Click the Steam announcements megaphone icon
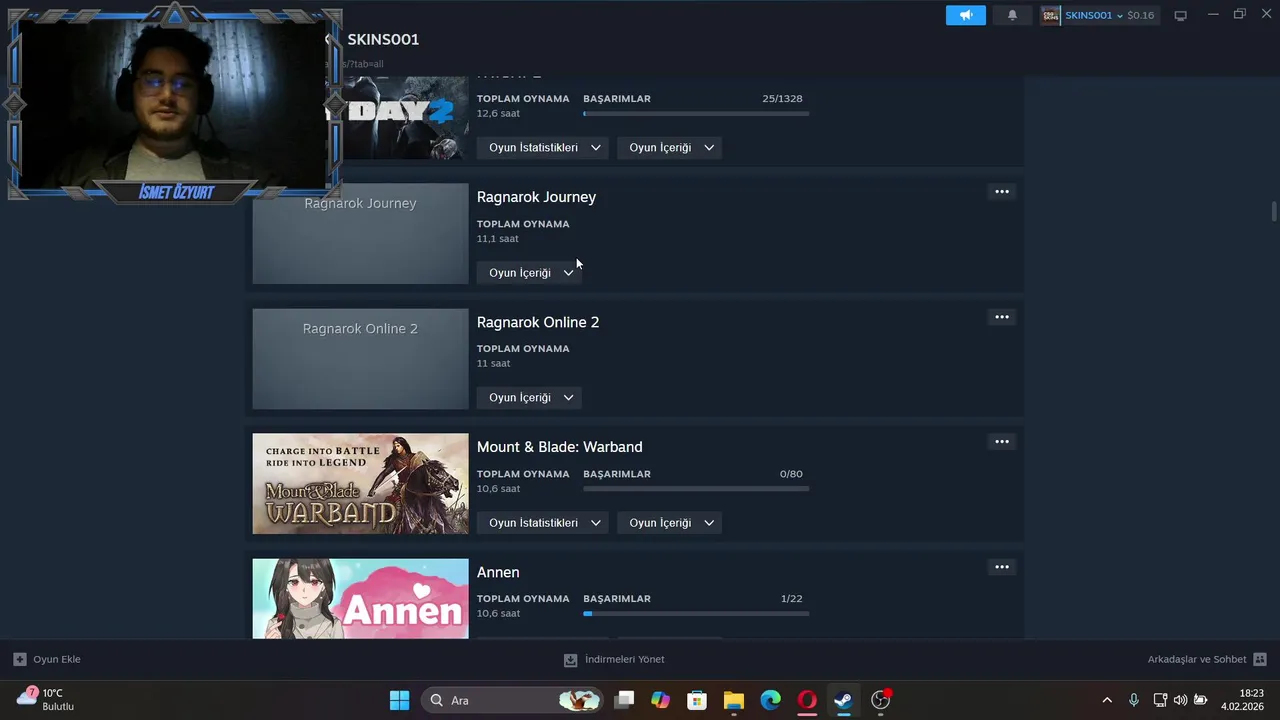1280x720 pixels. pyautogui.click(x=966, y=15)
